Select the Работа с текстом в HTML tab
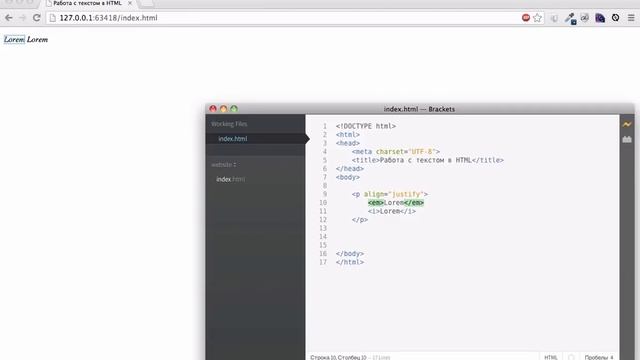The image size is (640, 360). [x=87, y=3]
